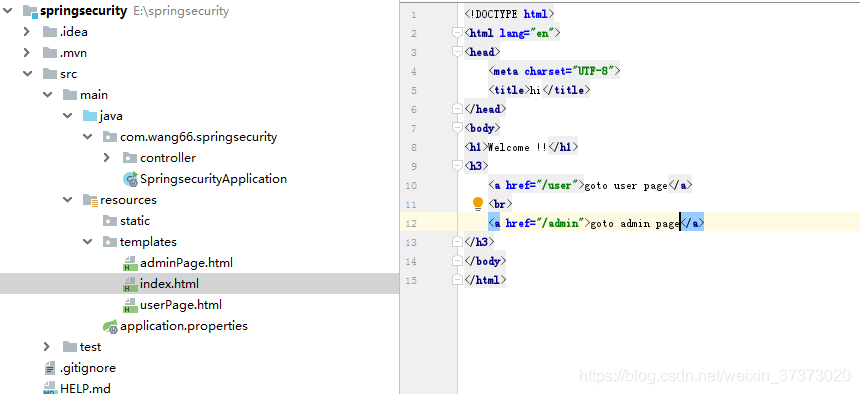This screenshot has width=860, height=394.
Task: Click the yellow intention lightbulb icon
Action: 478,204
